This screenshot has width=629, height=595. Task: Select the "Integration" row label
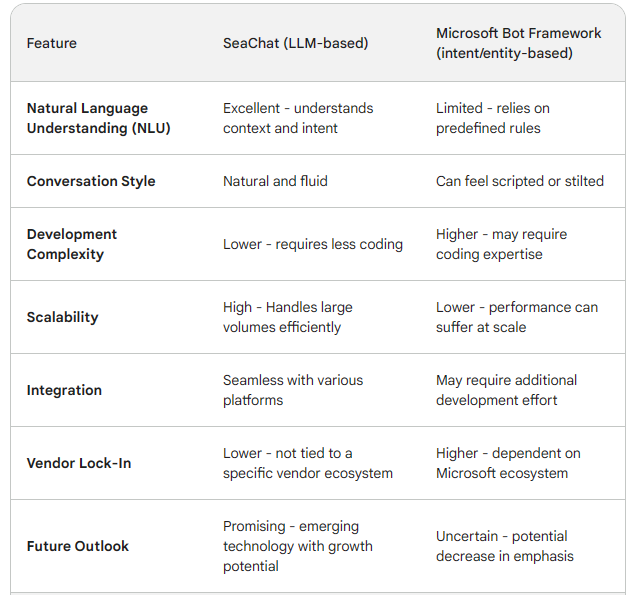pos(64,390)
